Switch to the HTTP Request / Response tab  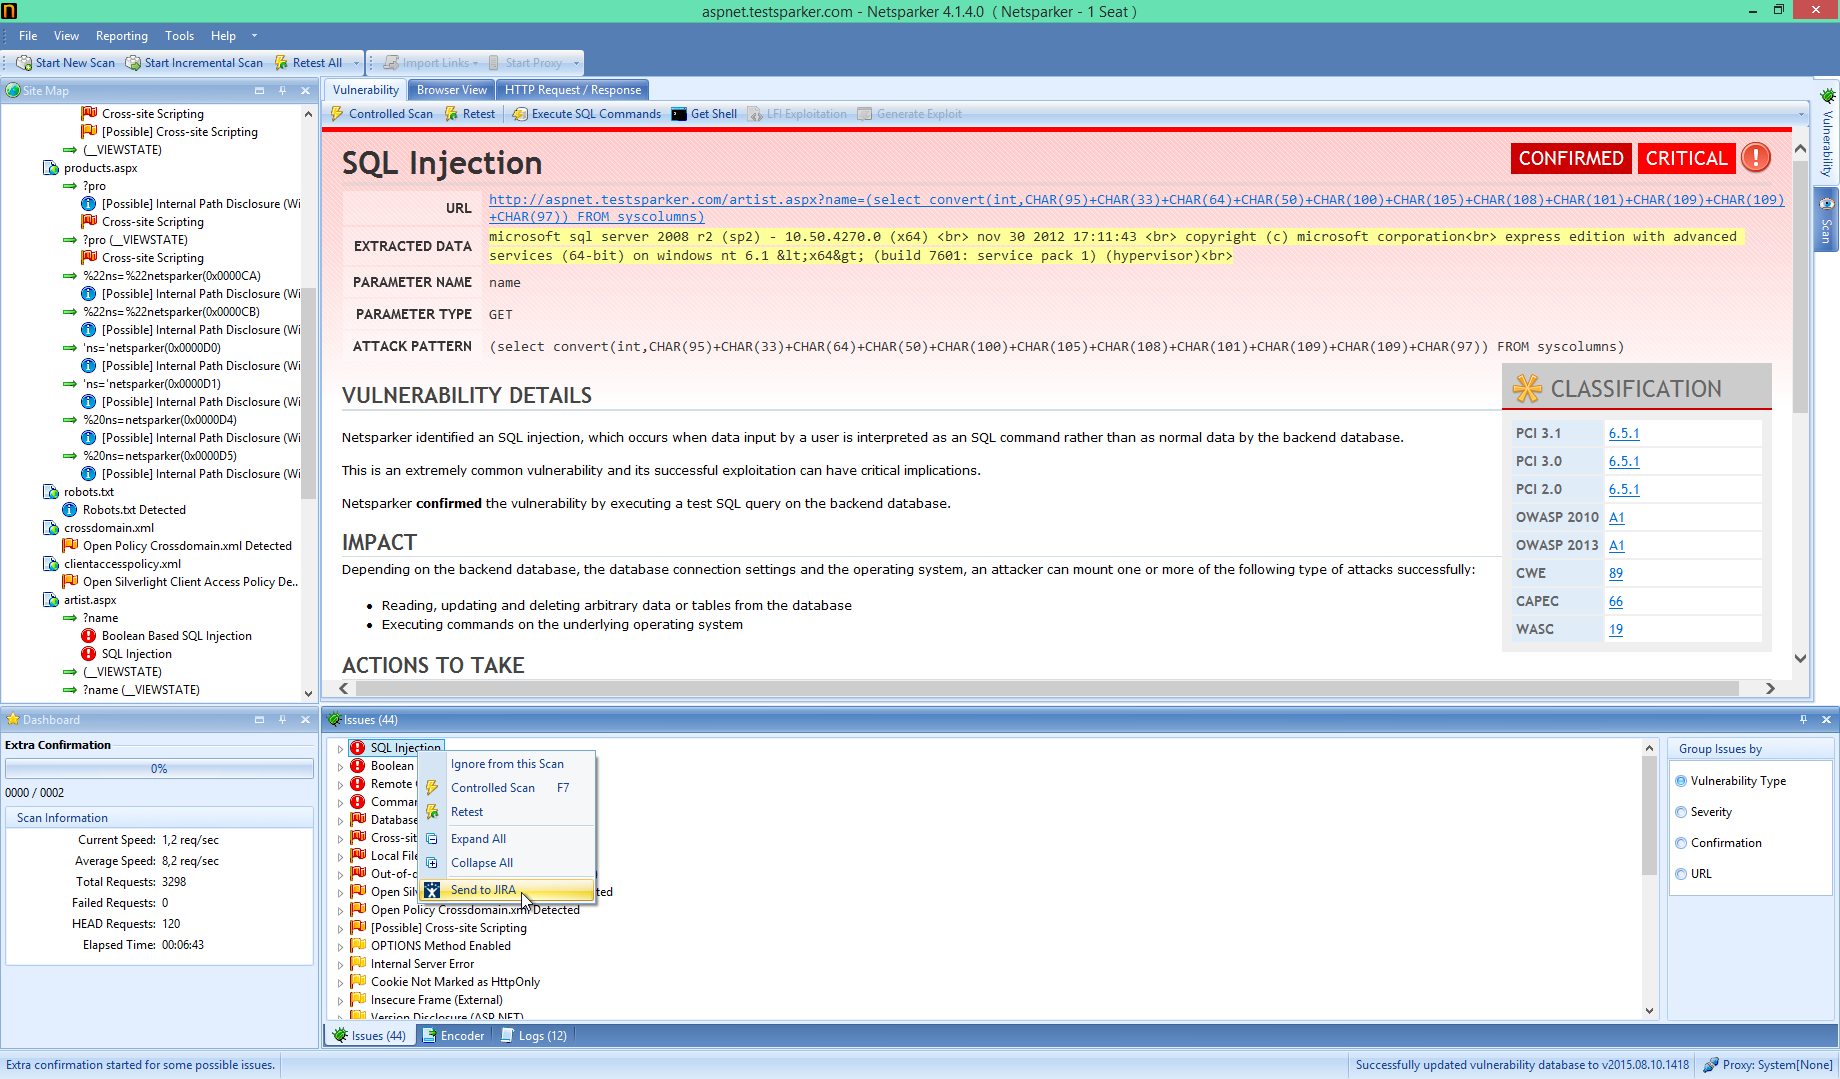572,89
